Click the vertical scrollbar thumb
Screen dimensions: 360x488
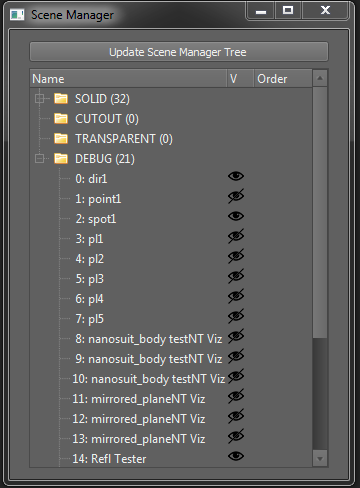point(320,213)
